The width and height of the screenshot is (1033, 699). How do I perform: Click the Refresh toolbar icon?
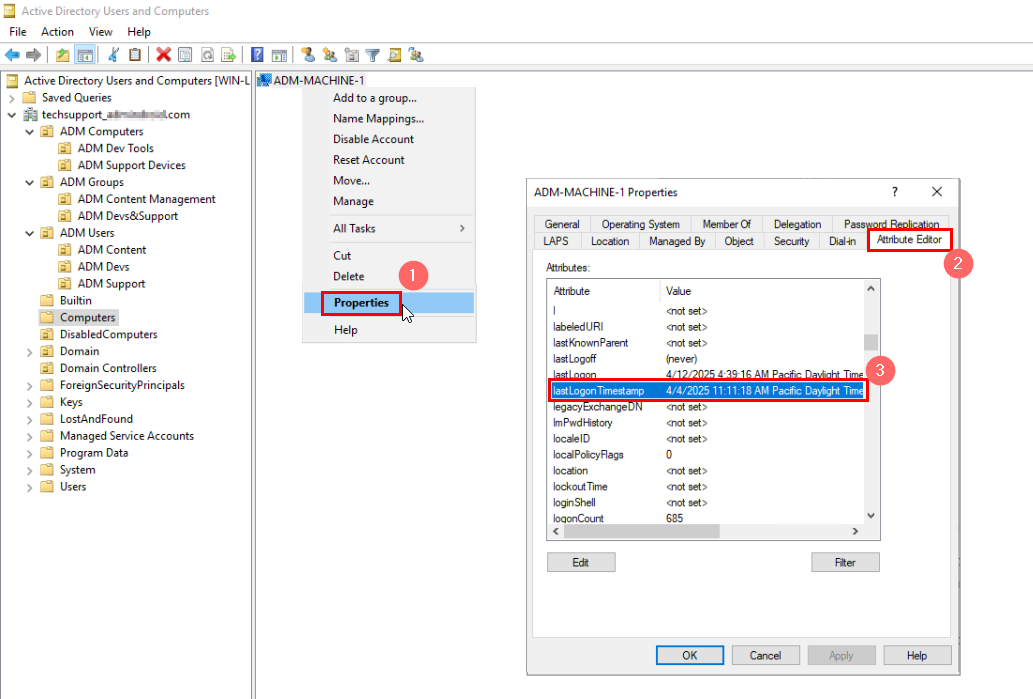point(207,55)
